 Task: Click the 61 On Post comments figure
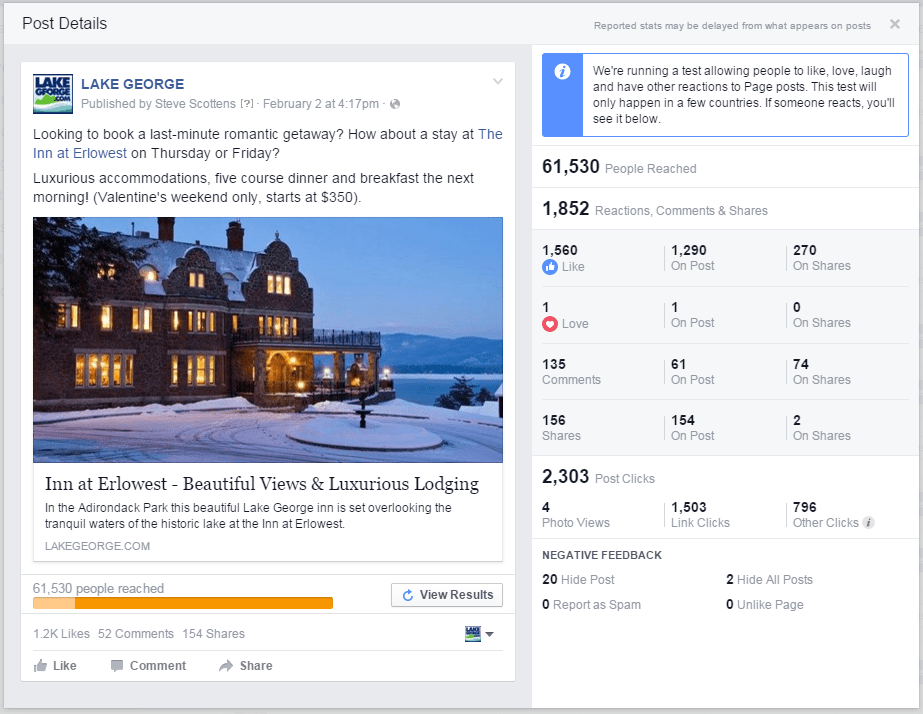pos(693,372)
